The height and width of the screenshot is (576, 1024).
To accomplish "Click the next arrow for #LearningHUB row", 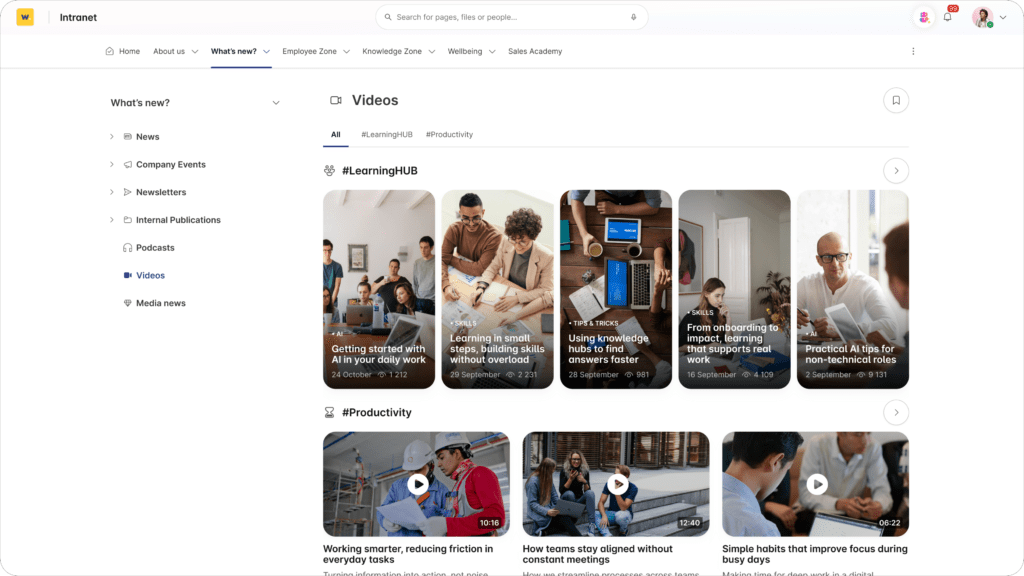I will 896,171.
